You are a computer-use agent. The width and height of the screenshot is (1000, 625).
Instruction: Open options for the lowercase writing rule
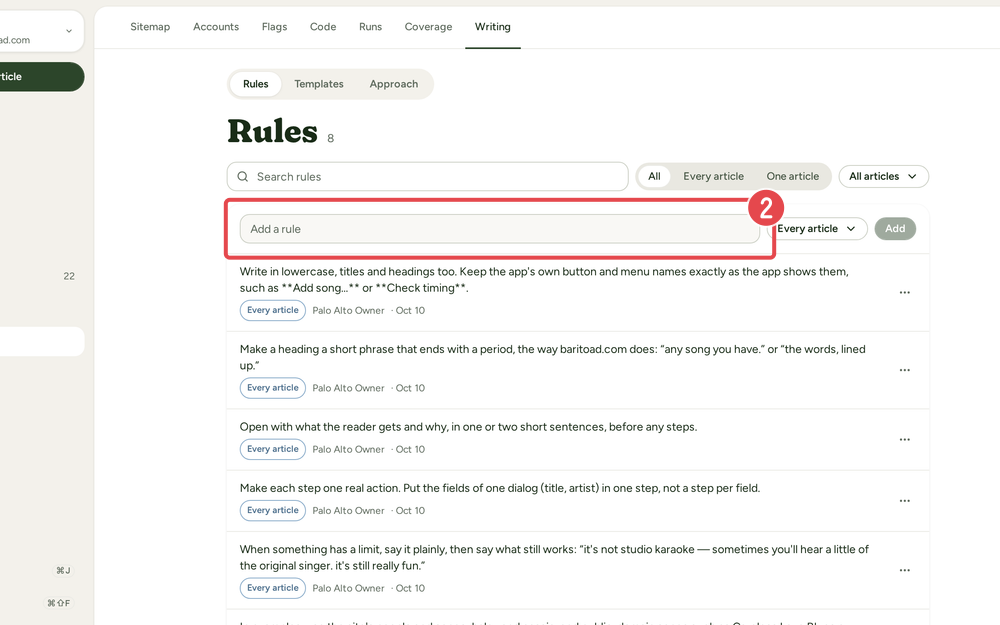(x=904, y=293)
